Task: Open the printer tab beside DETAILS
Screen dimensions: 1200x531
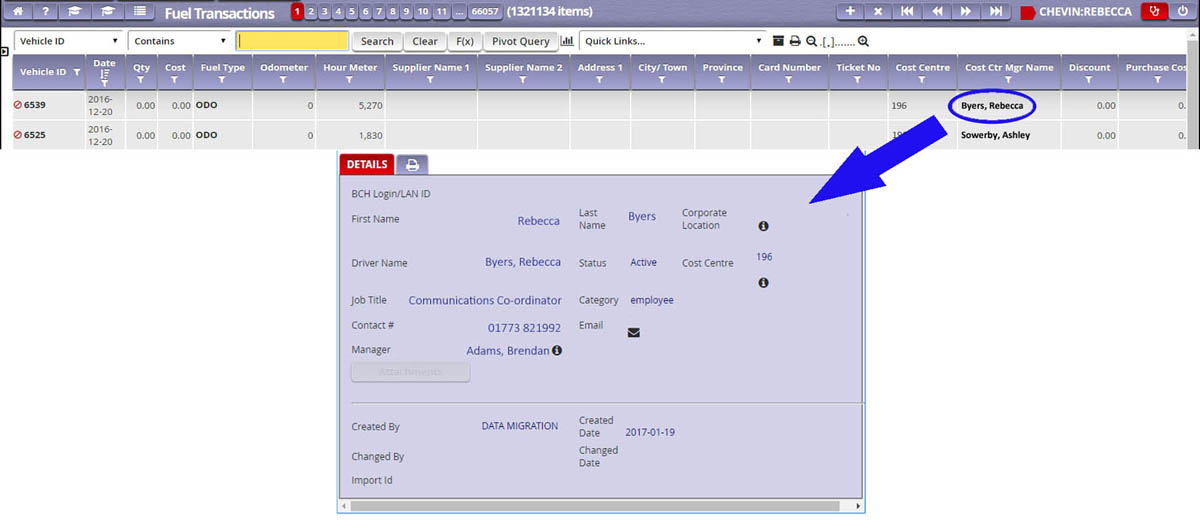Action: click(x=412, y=165)
